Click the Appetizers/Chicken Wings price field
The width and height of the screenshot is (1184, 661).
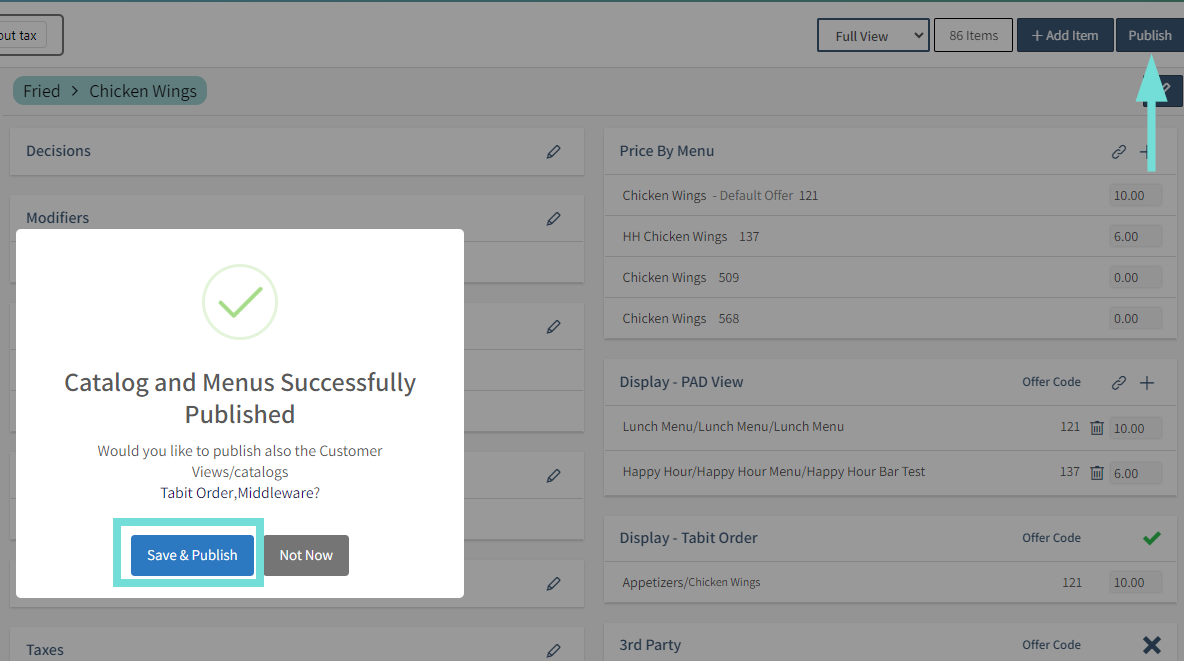point(1135,583)
